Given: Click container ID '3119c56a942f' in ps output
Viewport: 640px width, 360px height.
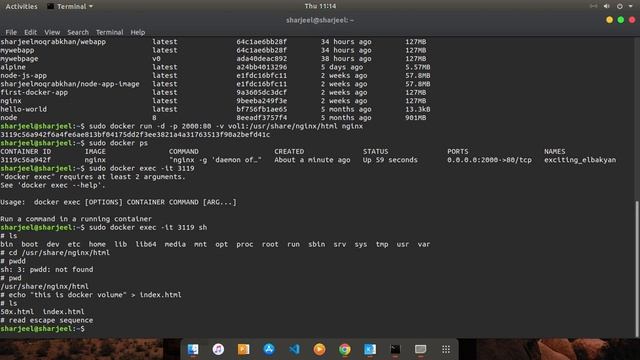Looking at the screenshot, I should point(25,160).
